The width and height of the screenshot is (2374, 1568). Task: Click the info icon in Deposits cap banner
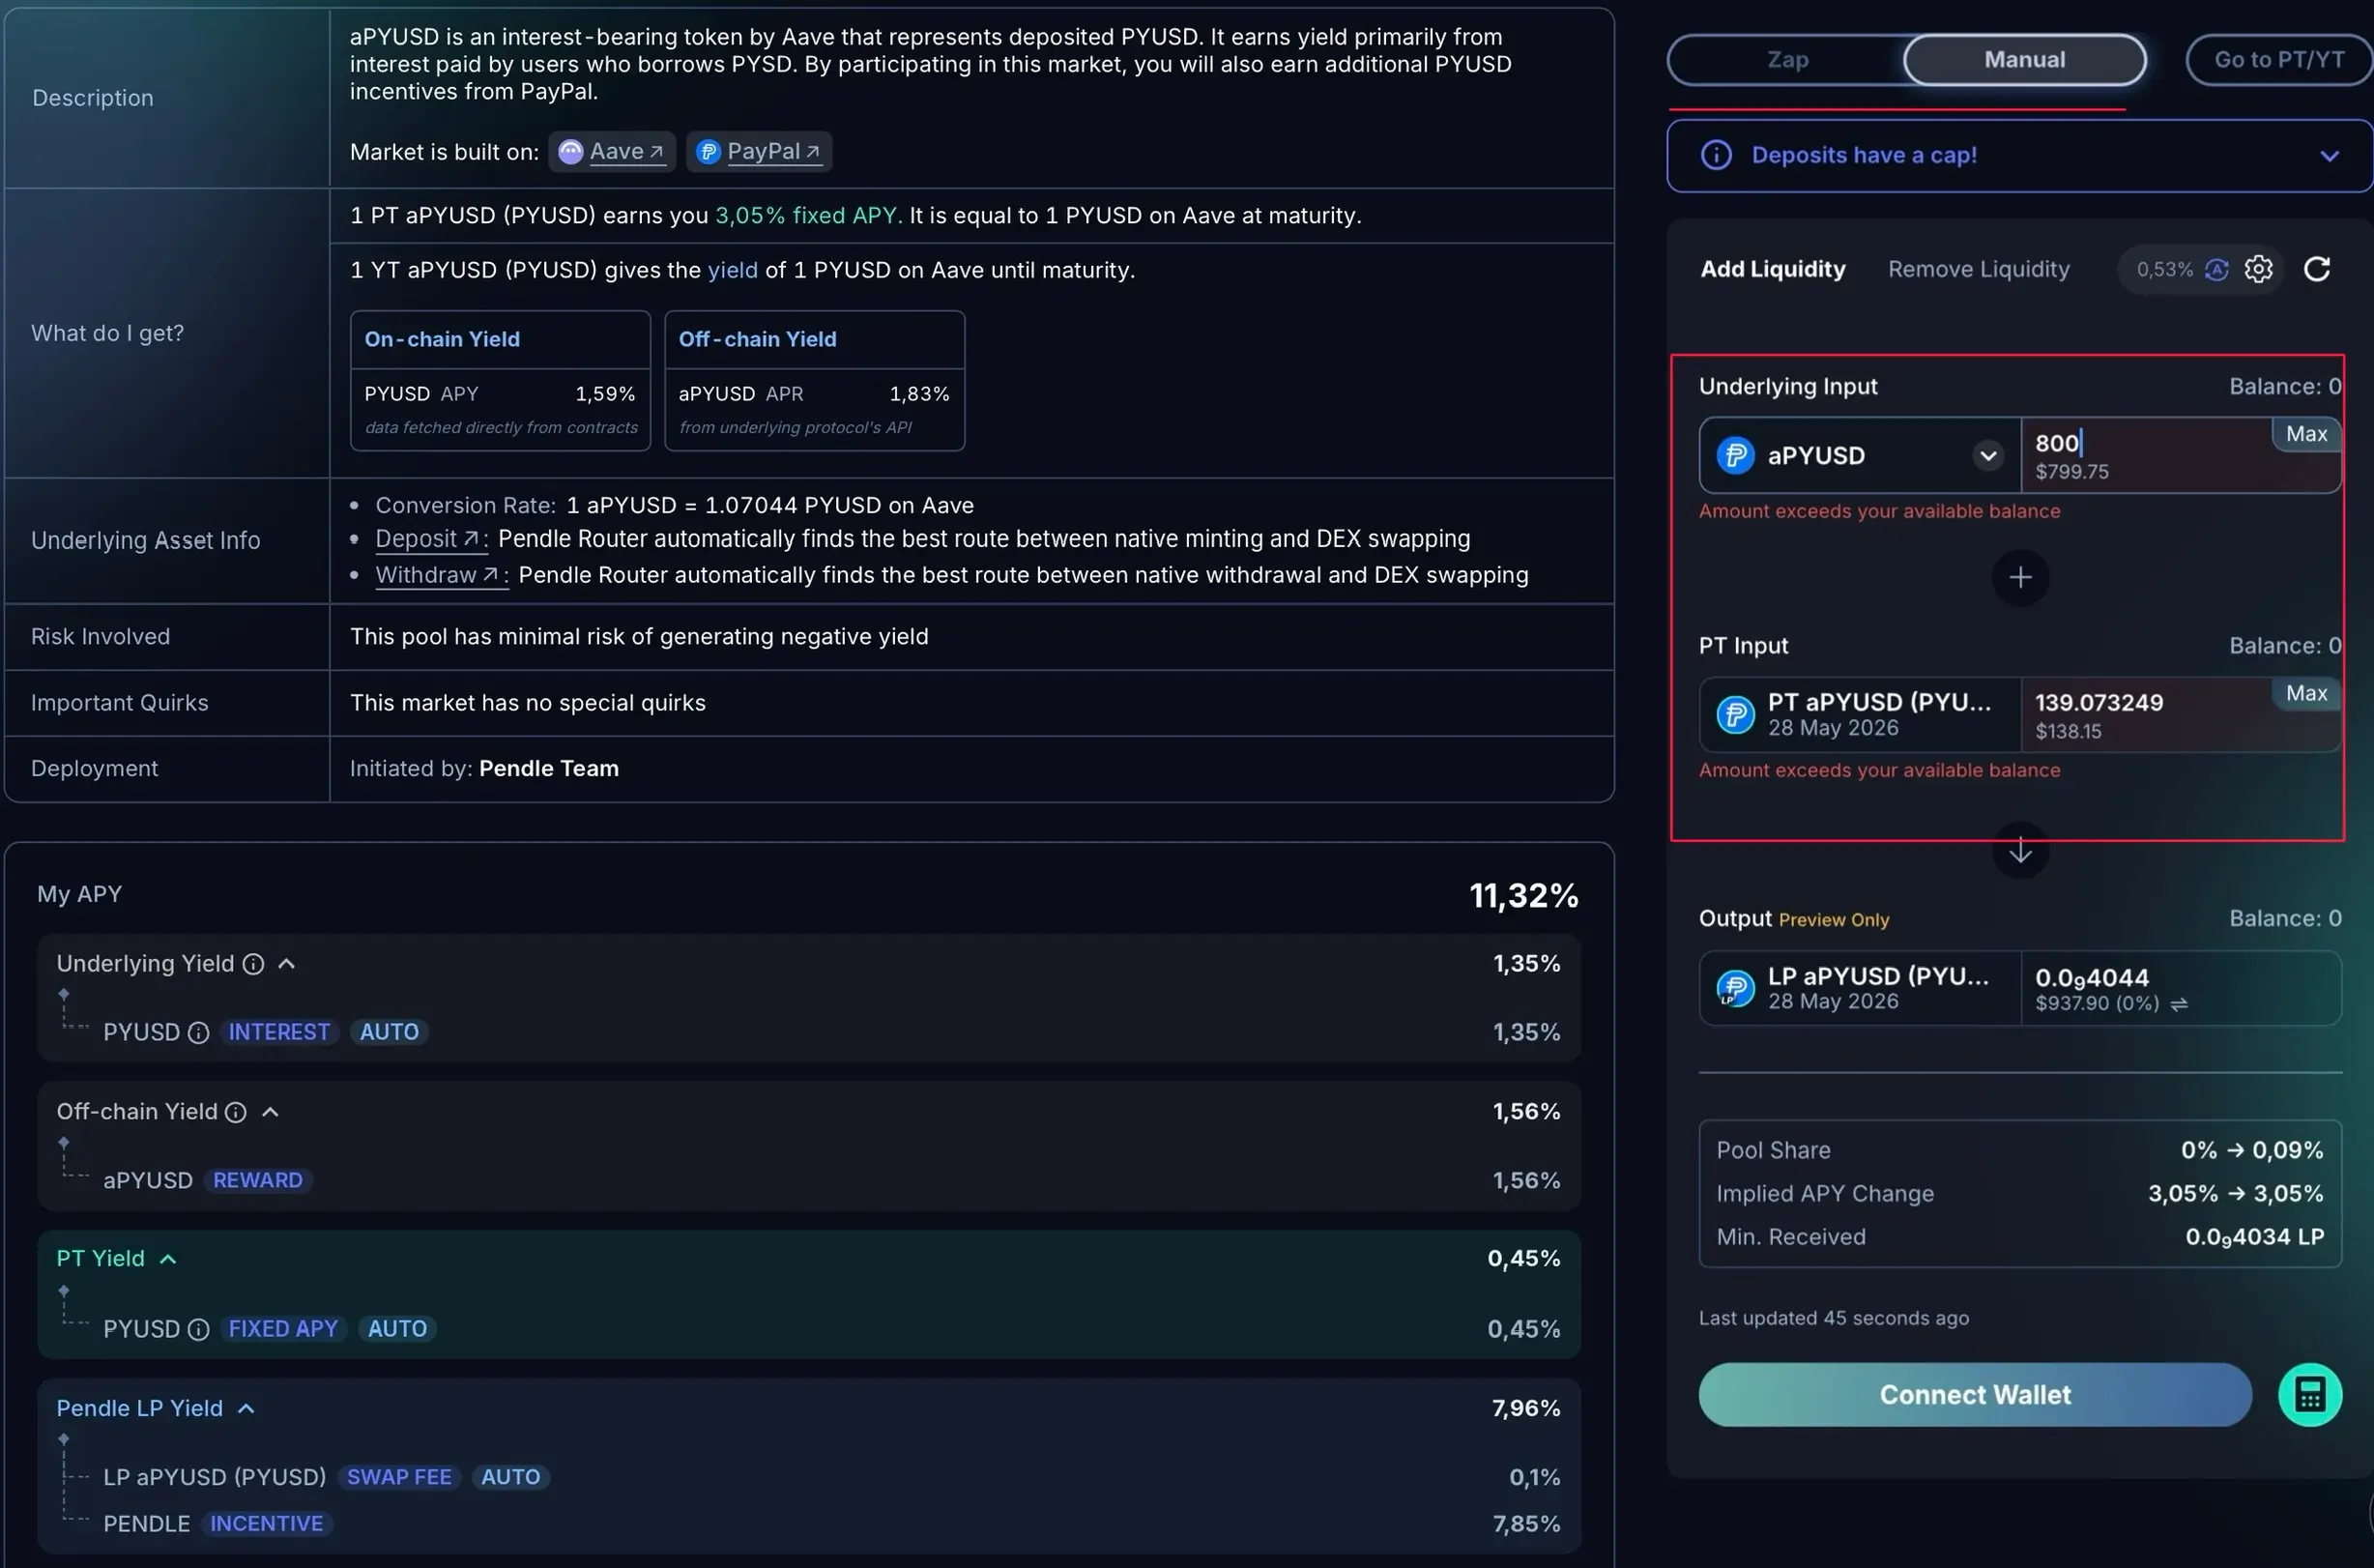coord(1716,155)
